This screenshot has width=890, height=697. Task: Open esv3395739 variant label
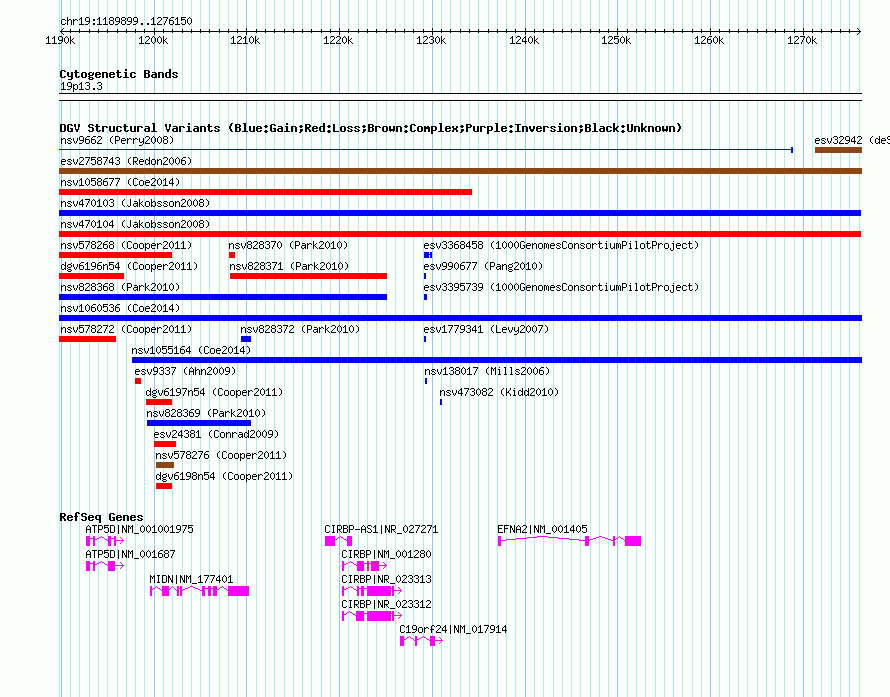pos(561,287)
